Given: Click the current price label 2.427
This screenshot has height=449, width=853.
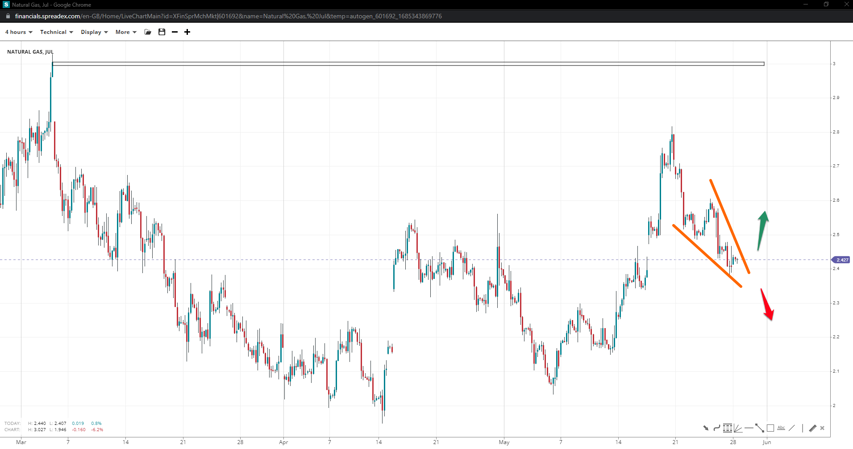Looking at the screenshot, I should pyautogui.click(x=841, y=260).
